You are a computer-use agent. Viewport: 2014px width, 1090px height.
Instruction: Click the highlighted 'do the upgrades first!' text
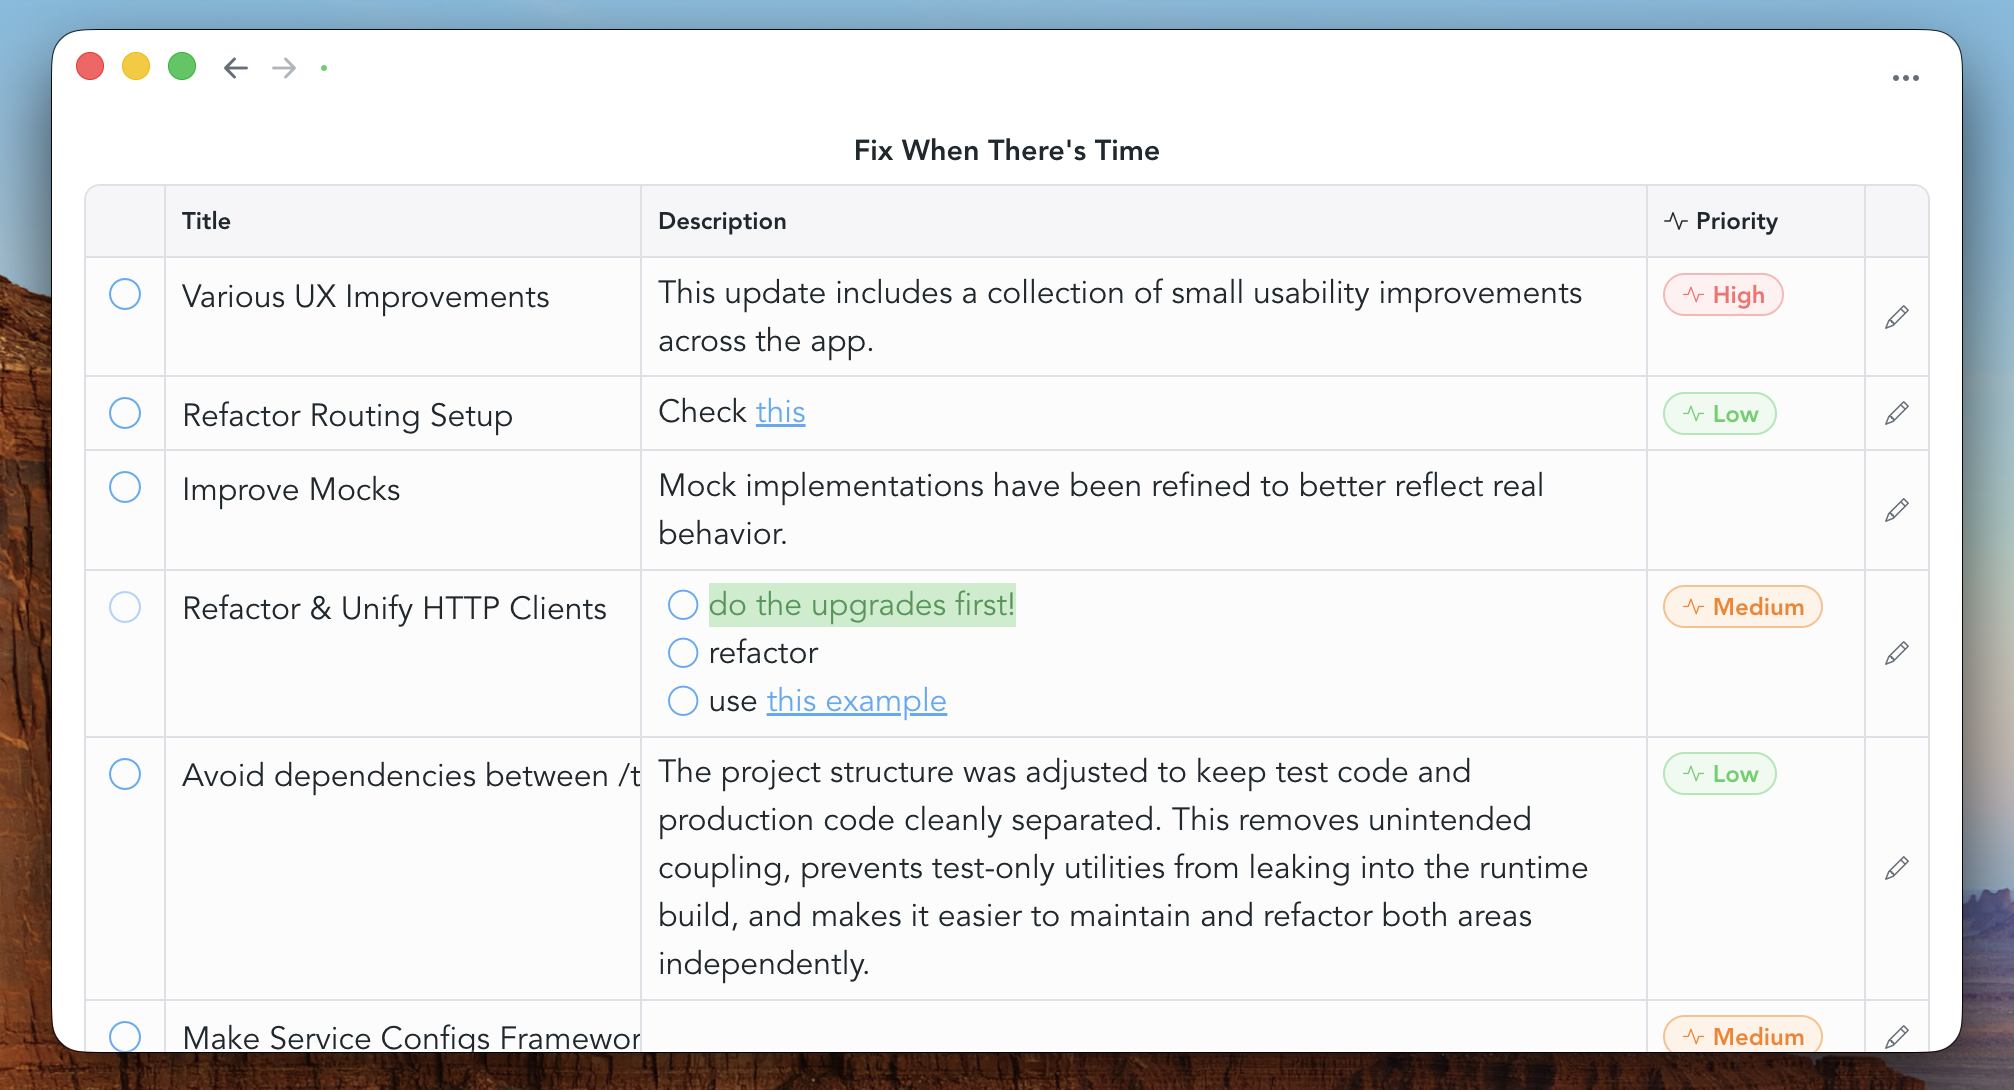pos(861,605)
